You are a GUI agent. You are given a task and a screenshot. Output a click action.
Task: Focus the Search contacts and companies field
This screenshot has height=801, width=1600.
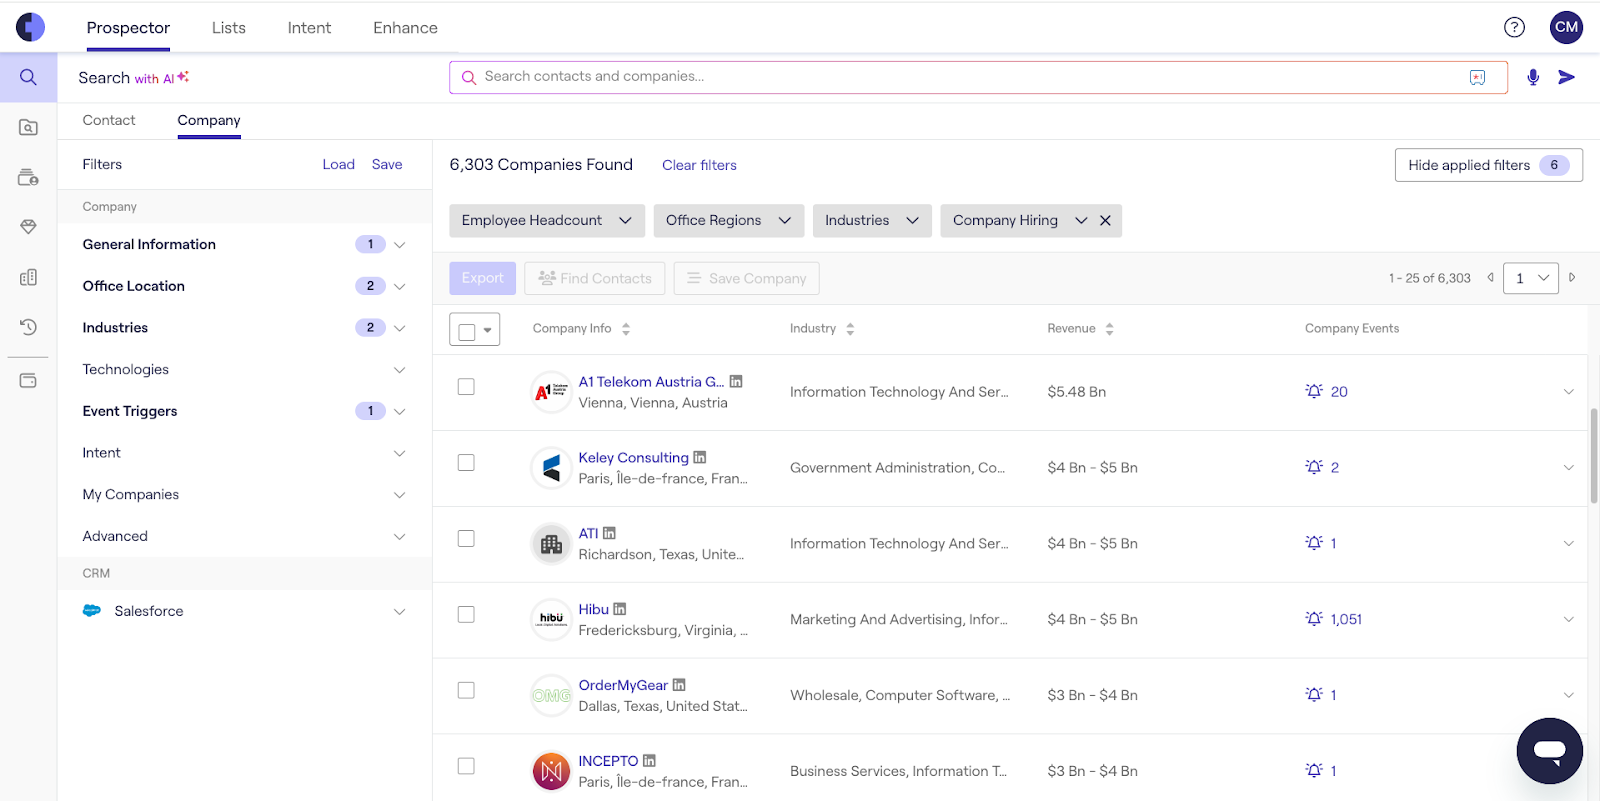pos(978,77)
